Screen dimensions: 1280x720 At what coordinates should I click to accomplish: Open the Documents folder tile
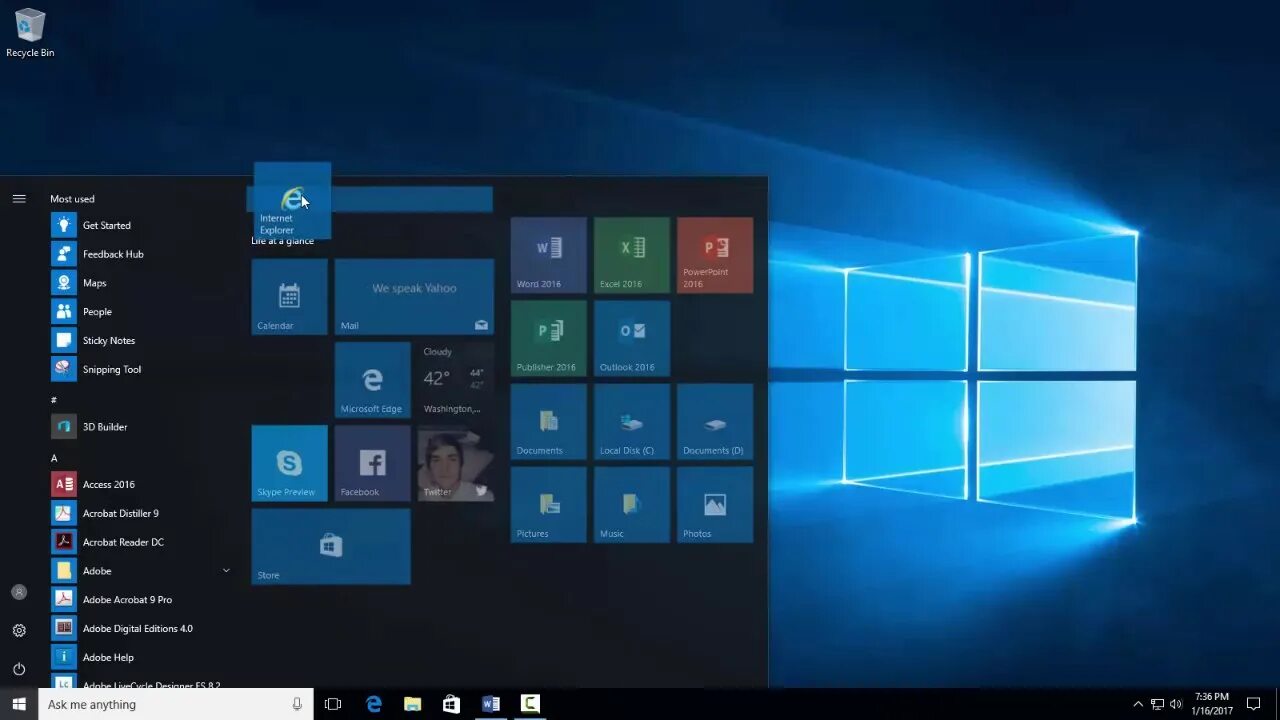pyautogui.click(x=549, y=421)
